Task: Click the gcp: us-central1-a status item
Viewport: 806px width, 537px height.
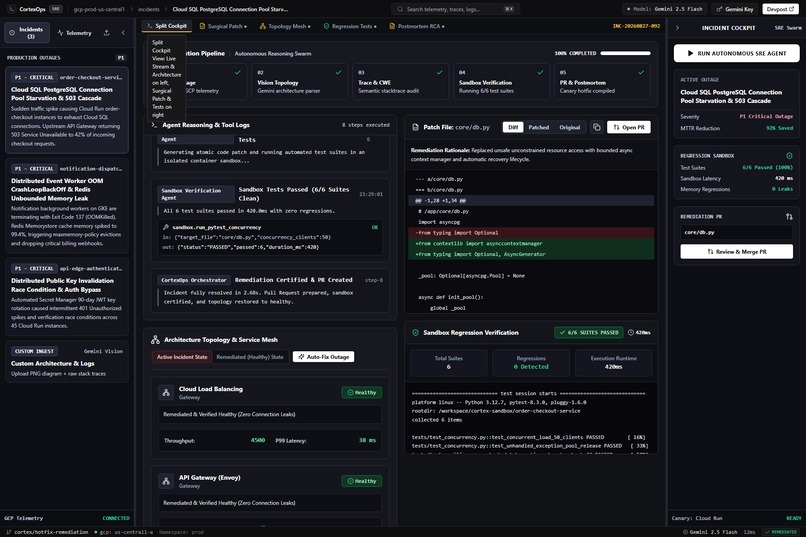Action: coord(123,532)
